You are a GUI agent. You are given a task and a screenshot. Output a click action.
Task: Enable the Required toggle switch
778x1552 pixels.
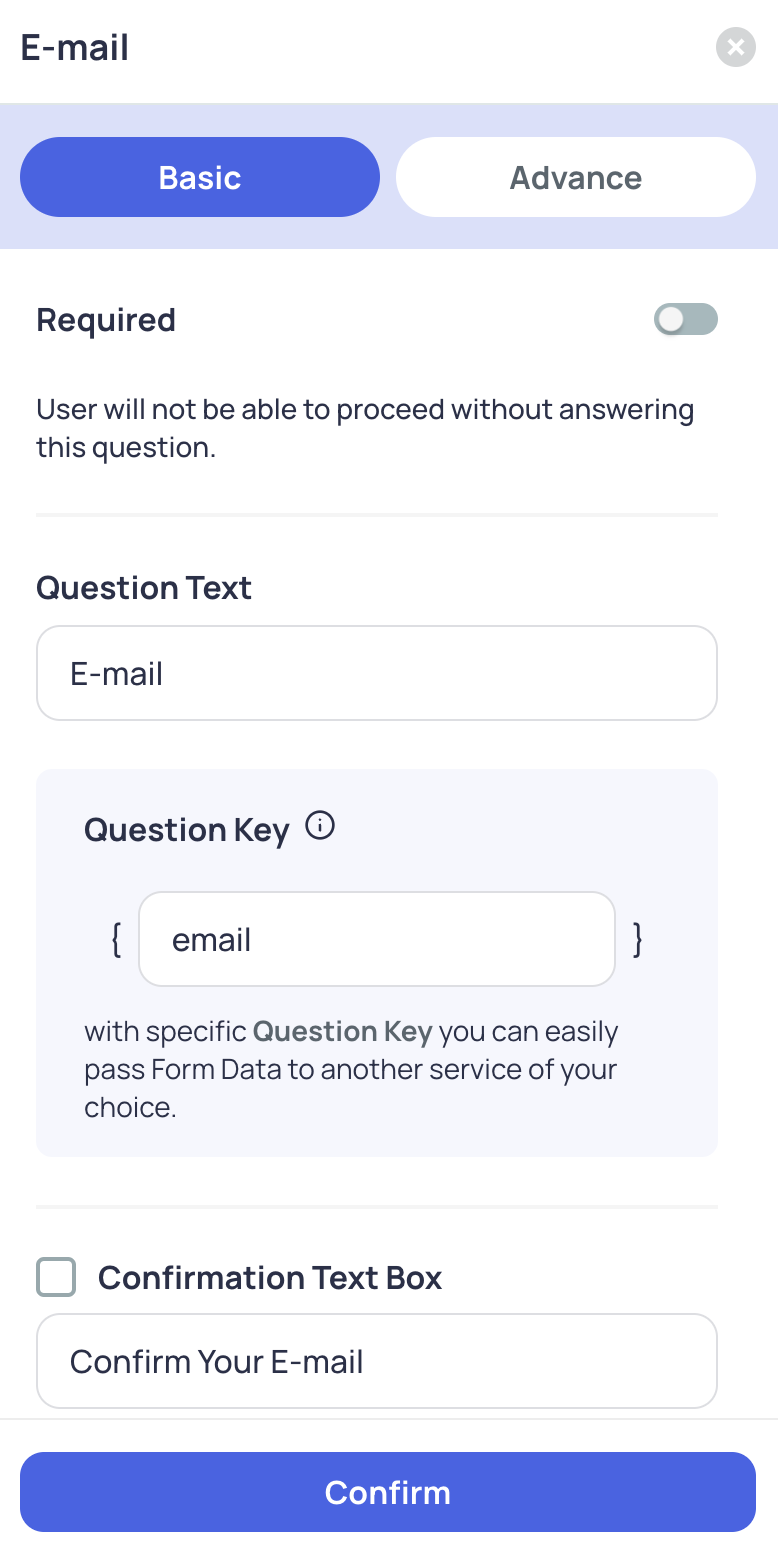click(x=686, y=319)
